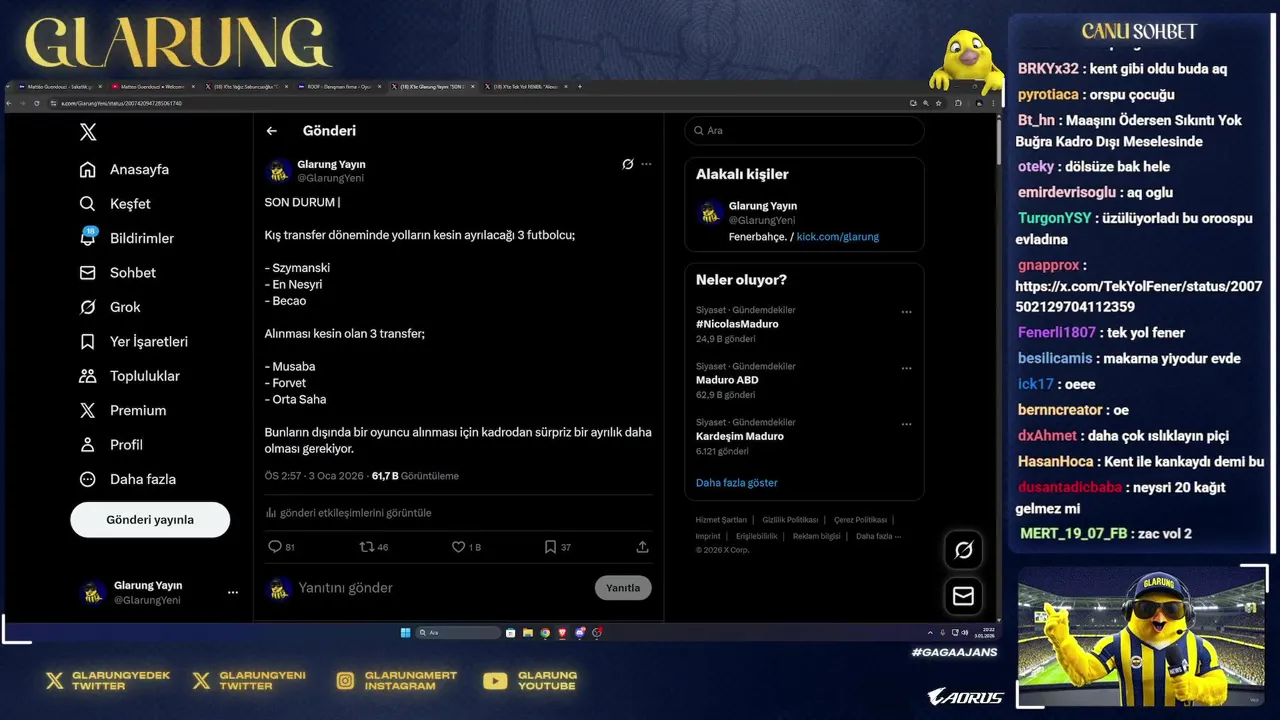Open Grok from the sidebar

tap(110, 307)
